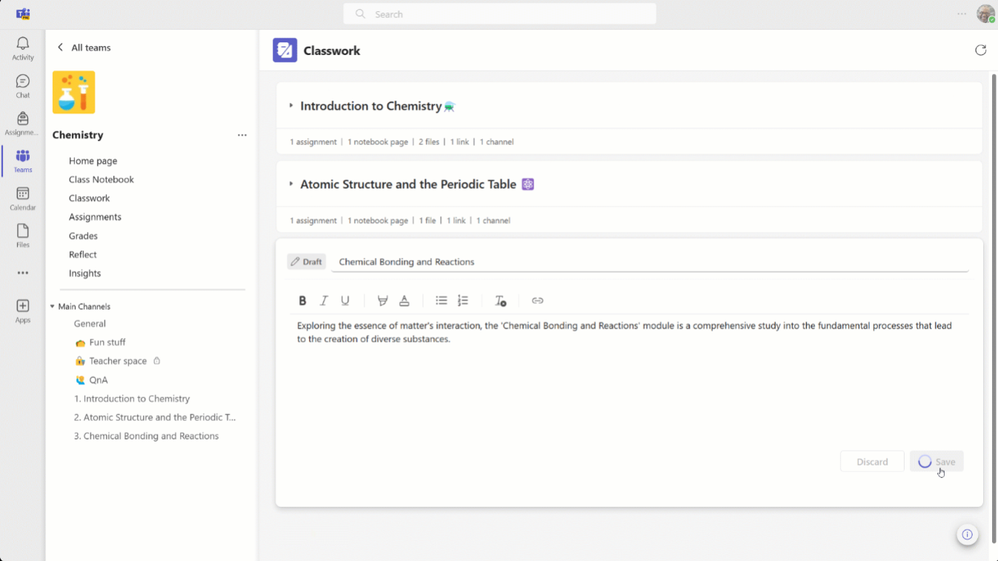Expand Atomic Structure and Periodic Table module
This screenshot has height=561, width=998.
click(291, 184)
